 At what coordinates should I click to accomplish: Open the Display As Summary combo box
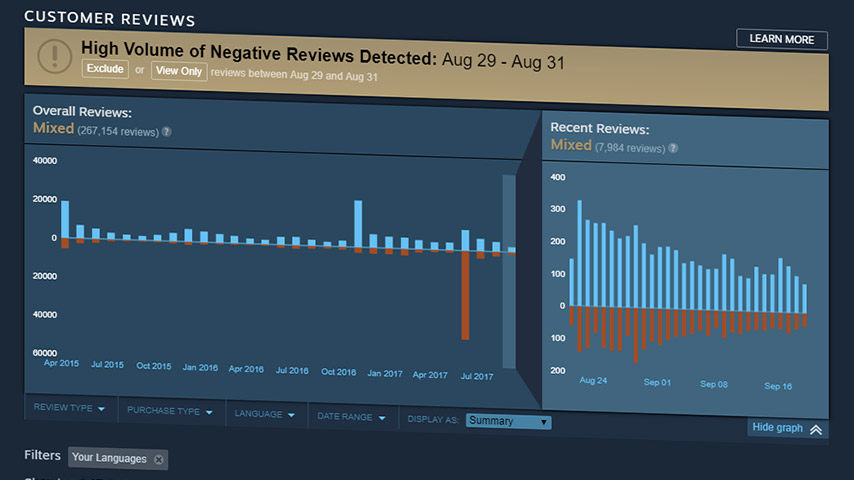(x=508, y=421)
